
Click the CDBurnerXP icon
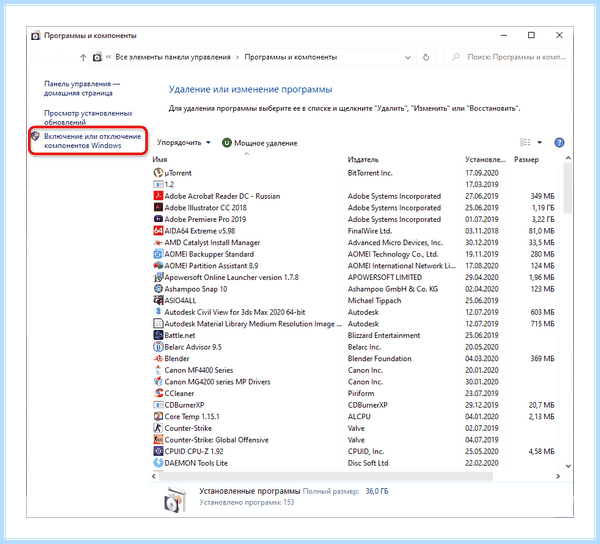tap(158, 405)
